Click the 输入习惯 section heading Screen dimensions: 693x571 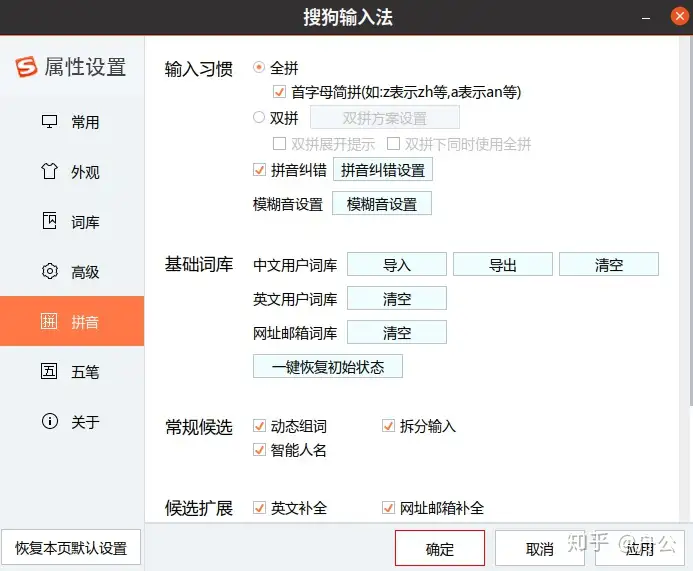199,69
